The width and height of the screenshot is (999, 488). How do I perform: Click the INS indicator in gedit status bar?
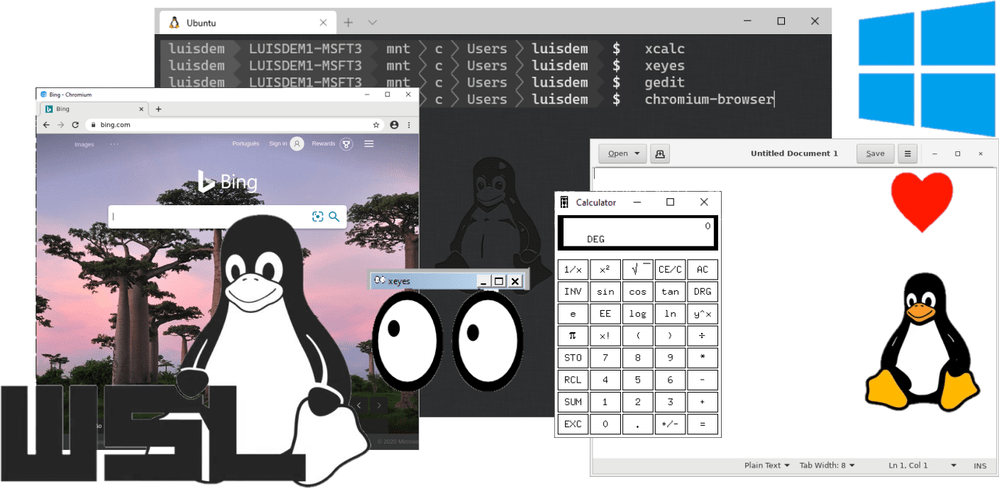pyautogui.click(x=980, y=466)
